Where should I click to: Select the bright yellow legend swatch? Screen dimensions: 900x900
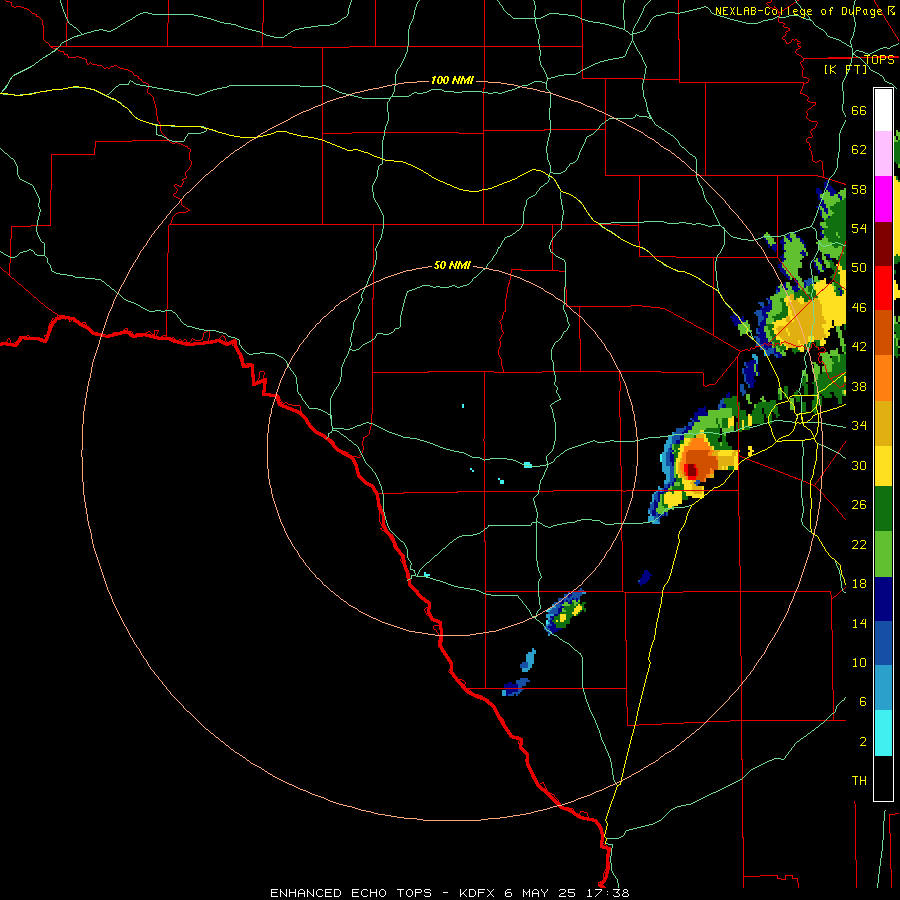tap(883, 466)
